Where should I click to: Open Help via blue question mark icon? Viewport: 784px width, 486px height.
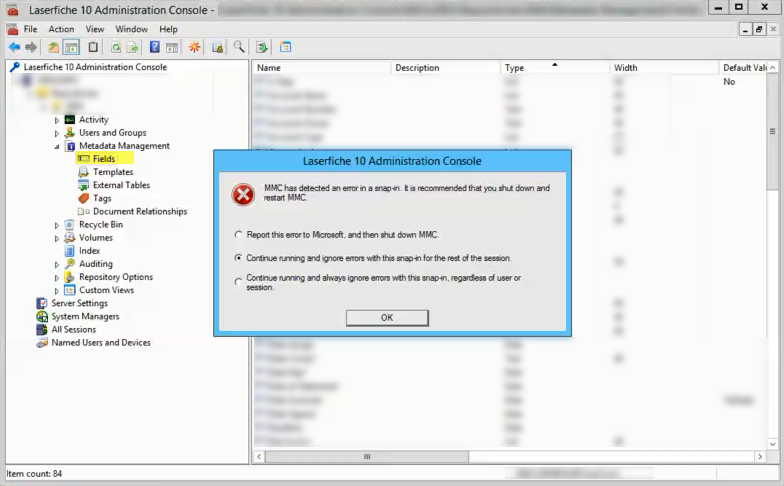pos(154,47)
